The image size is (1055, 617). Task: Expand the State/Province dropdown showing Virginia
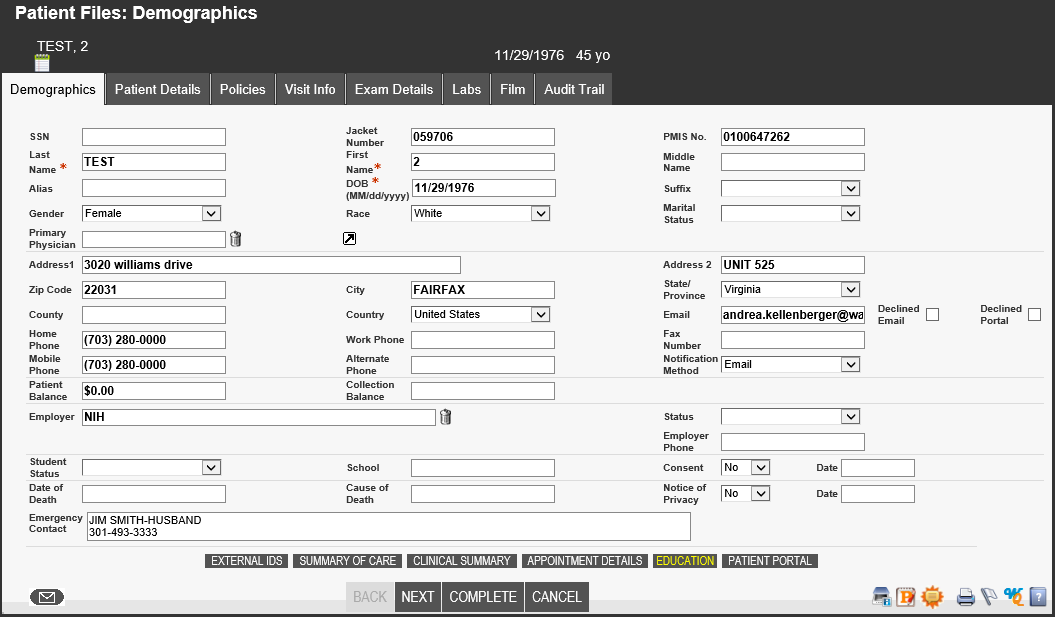click(790, 289)
